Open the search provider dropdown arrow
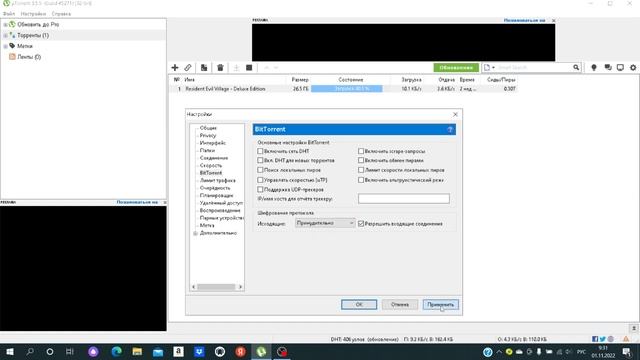This screenshot has width=640, height=360. 493,67
